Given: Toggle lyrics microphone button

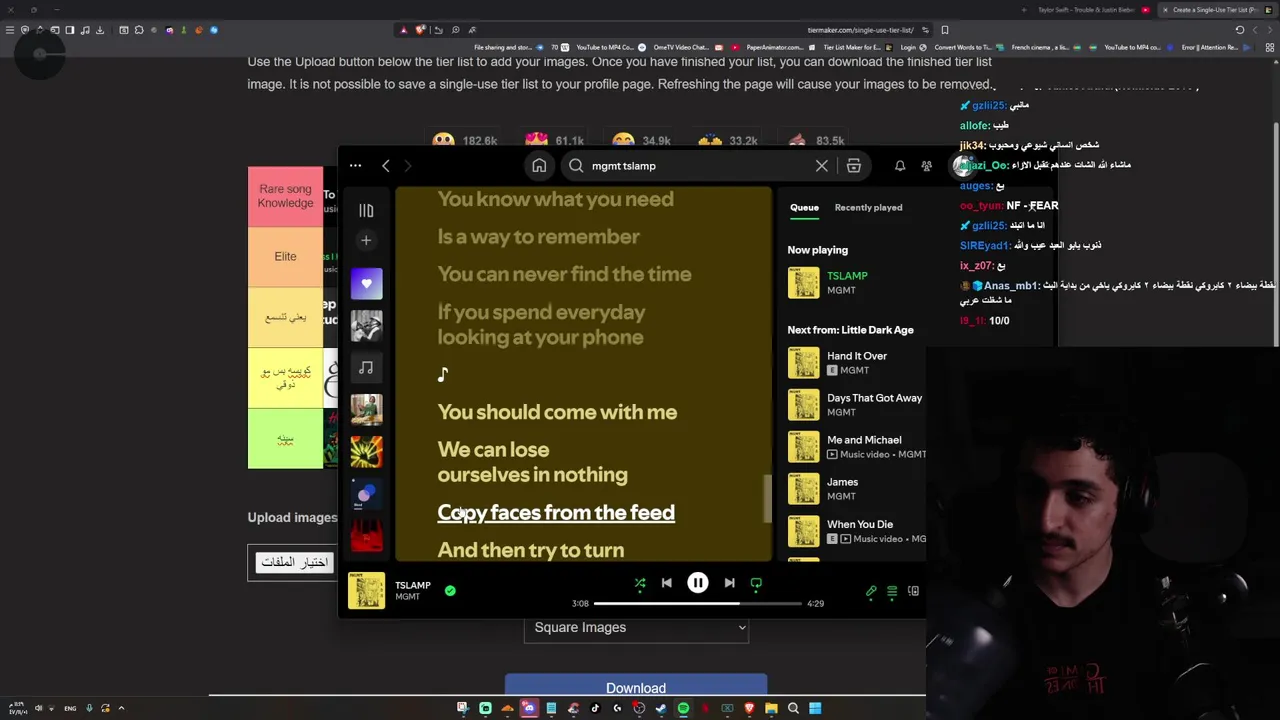Looking at the screenshot, I should pos(871,591).
